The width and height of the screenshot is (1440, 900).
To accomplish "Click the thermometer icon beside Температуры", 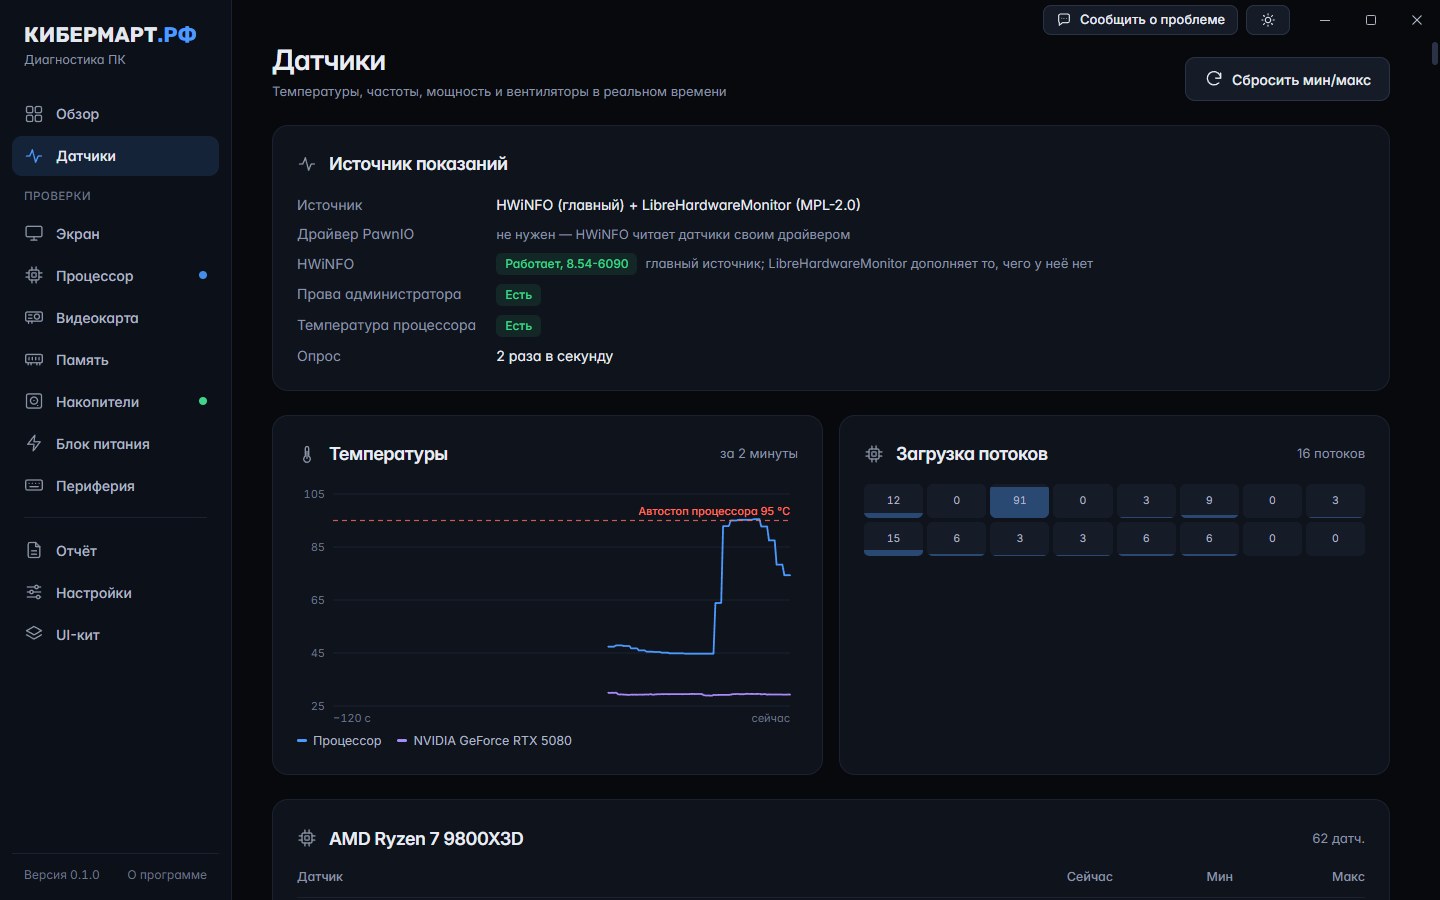I will coord(307,455).
